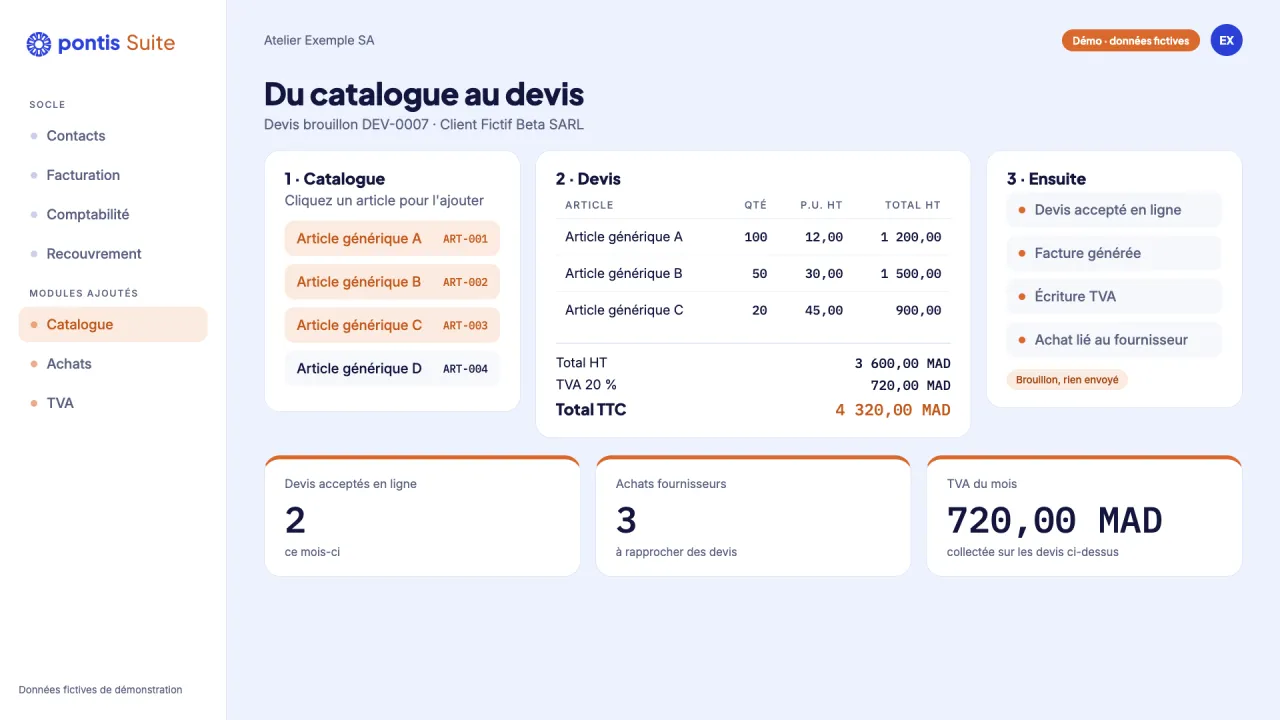Add Article générique B from catalogue
The image size is (1280, 720).
pos(392,282)
